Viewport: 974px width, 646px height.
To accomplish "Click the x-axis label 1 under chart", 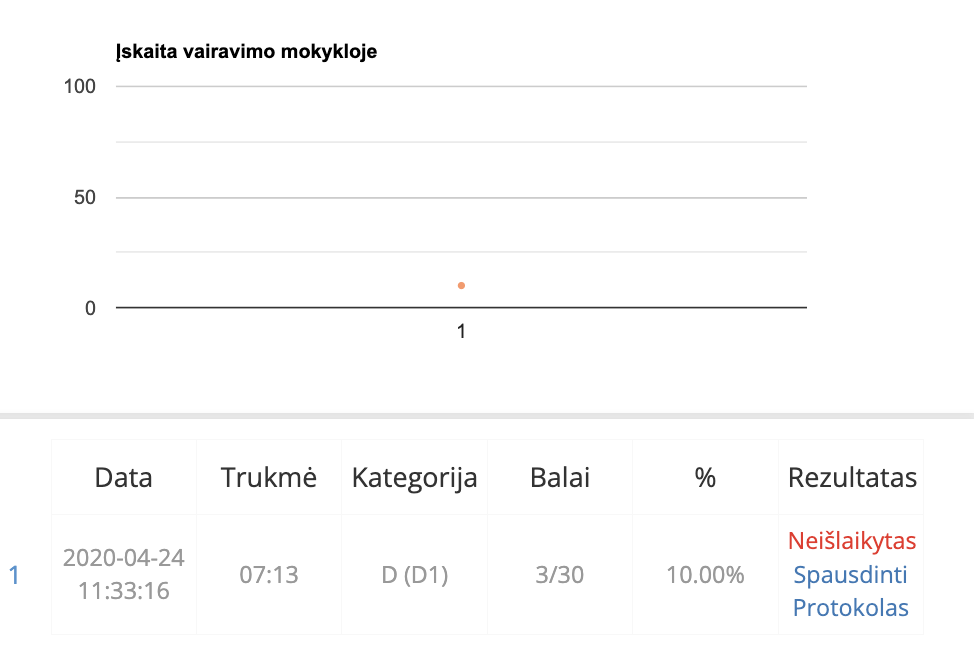I will pyautogui.click(x=461, y=331).
